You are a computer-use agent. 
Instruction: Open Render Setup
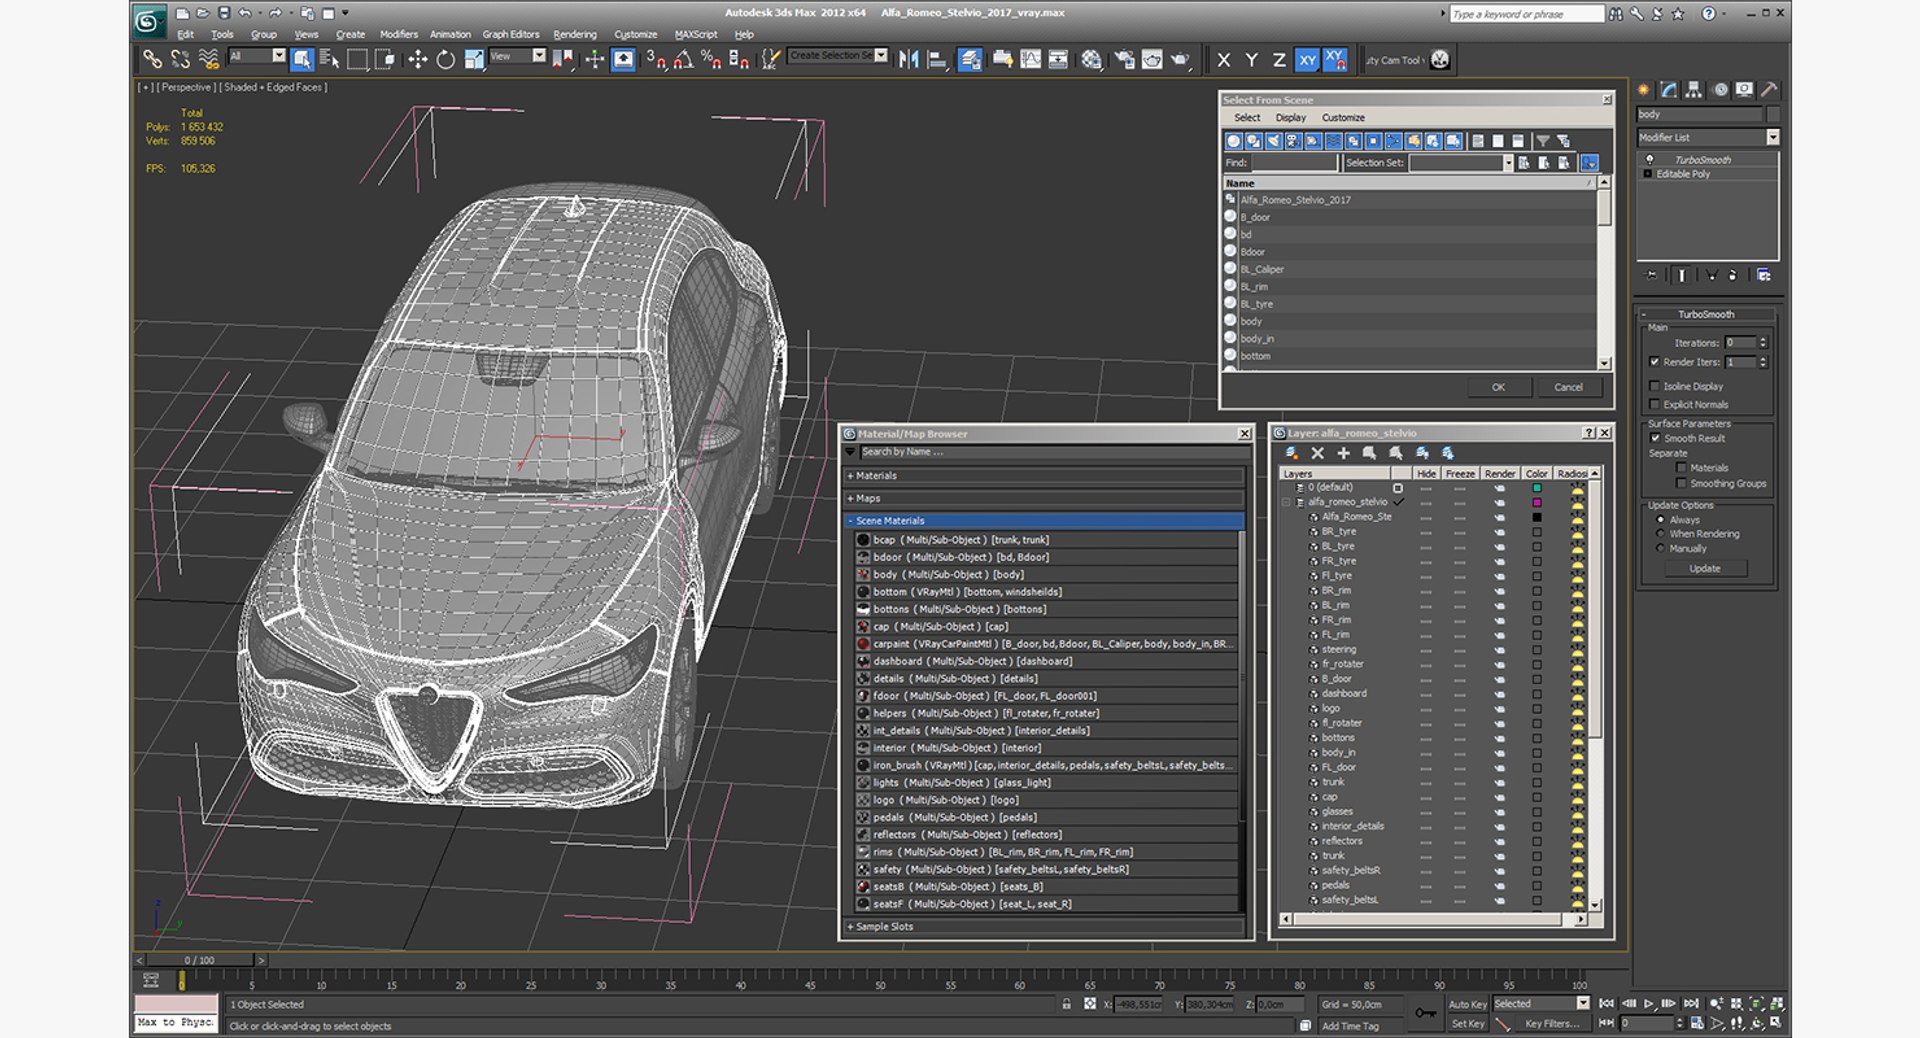tap(1124, 60)
